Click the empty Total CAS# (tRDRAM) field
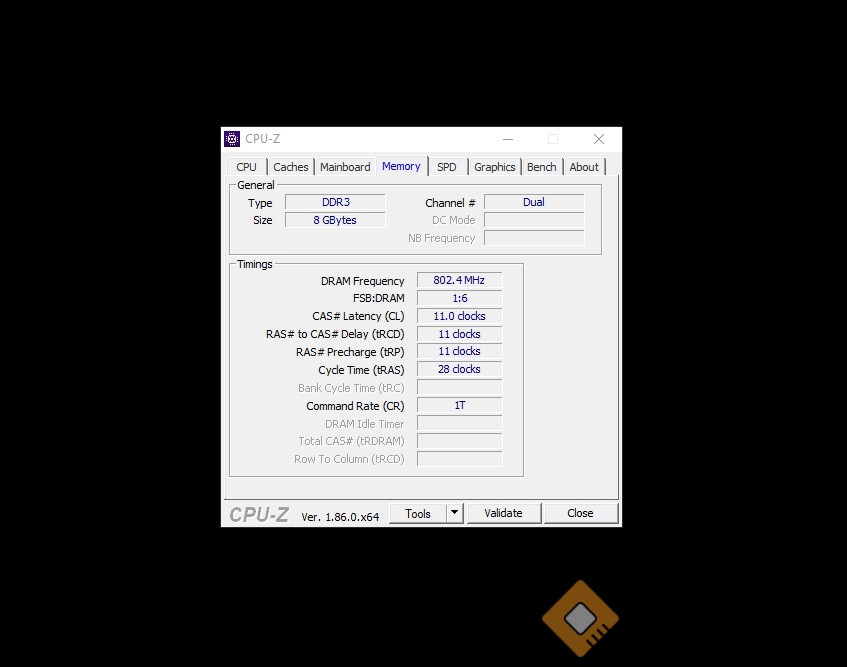This screenshot has width=847, height=667. [460, 441]
